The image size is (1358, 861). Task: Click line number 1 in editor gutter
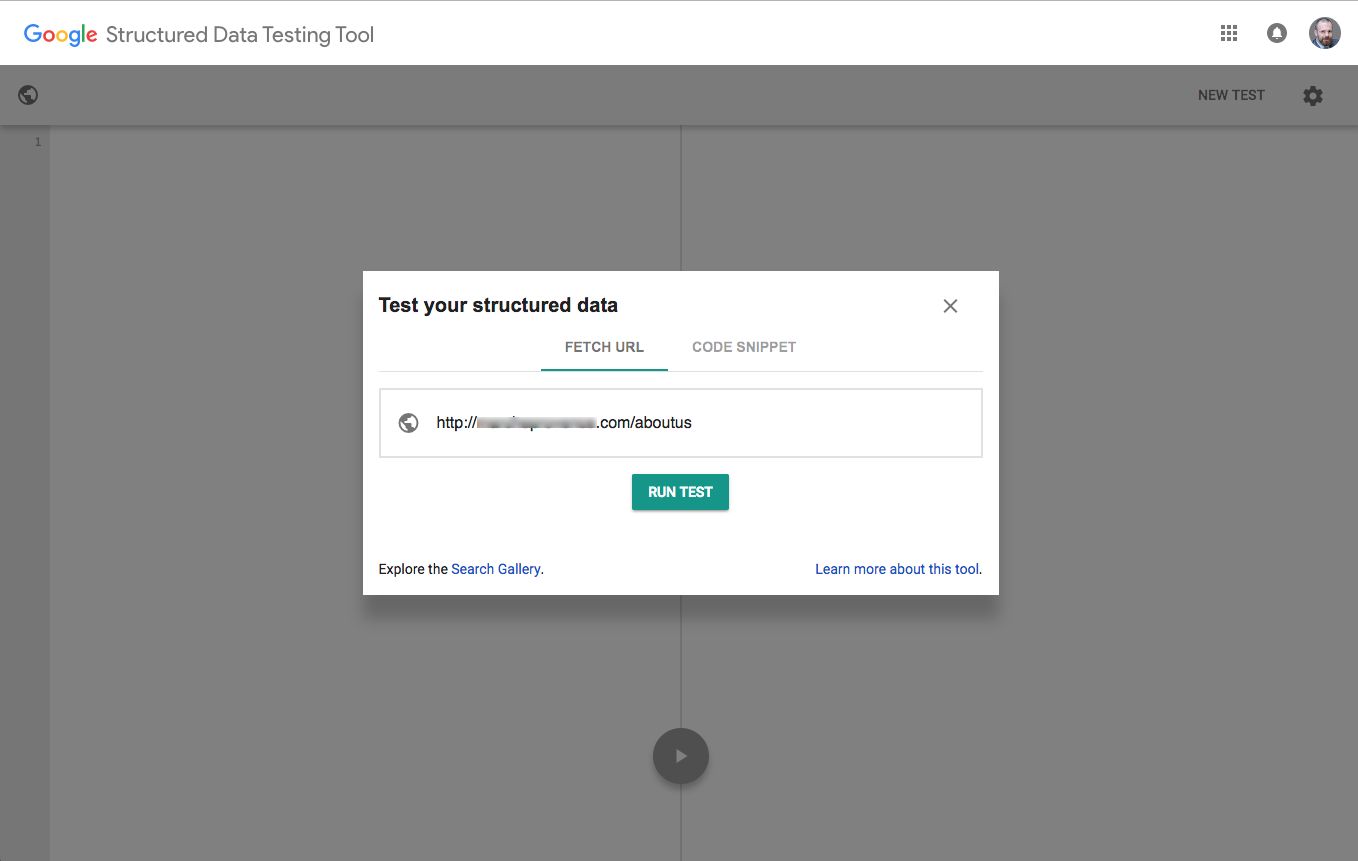(38, 142)
